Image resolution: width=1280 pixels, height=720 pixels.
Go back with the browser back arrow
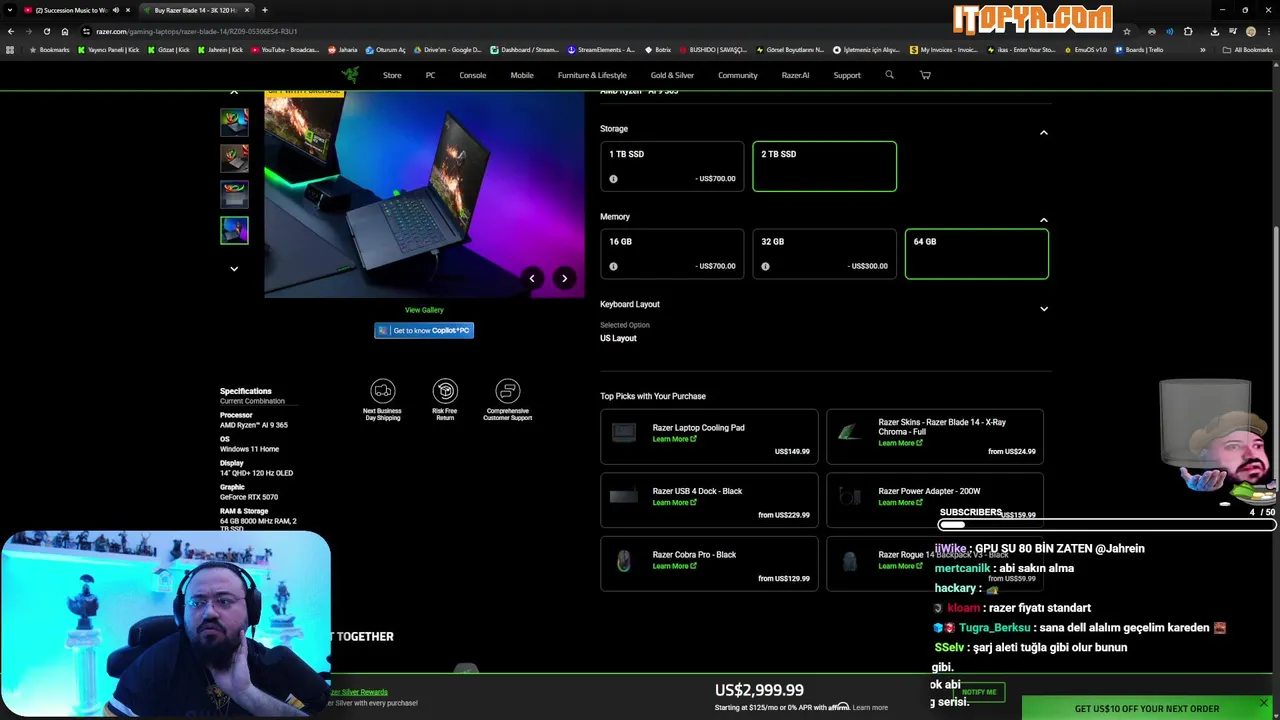[11, 31]
